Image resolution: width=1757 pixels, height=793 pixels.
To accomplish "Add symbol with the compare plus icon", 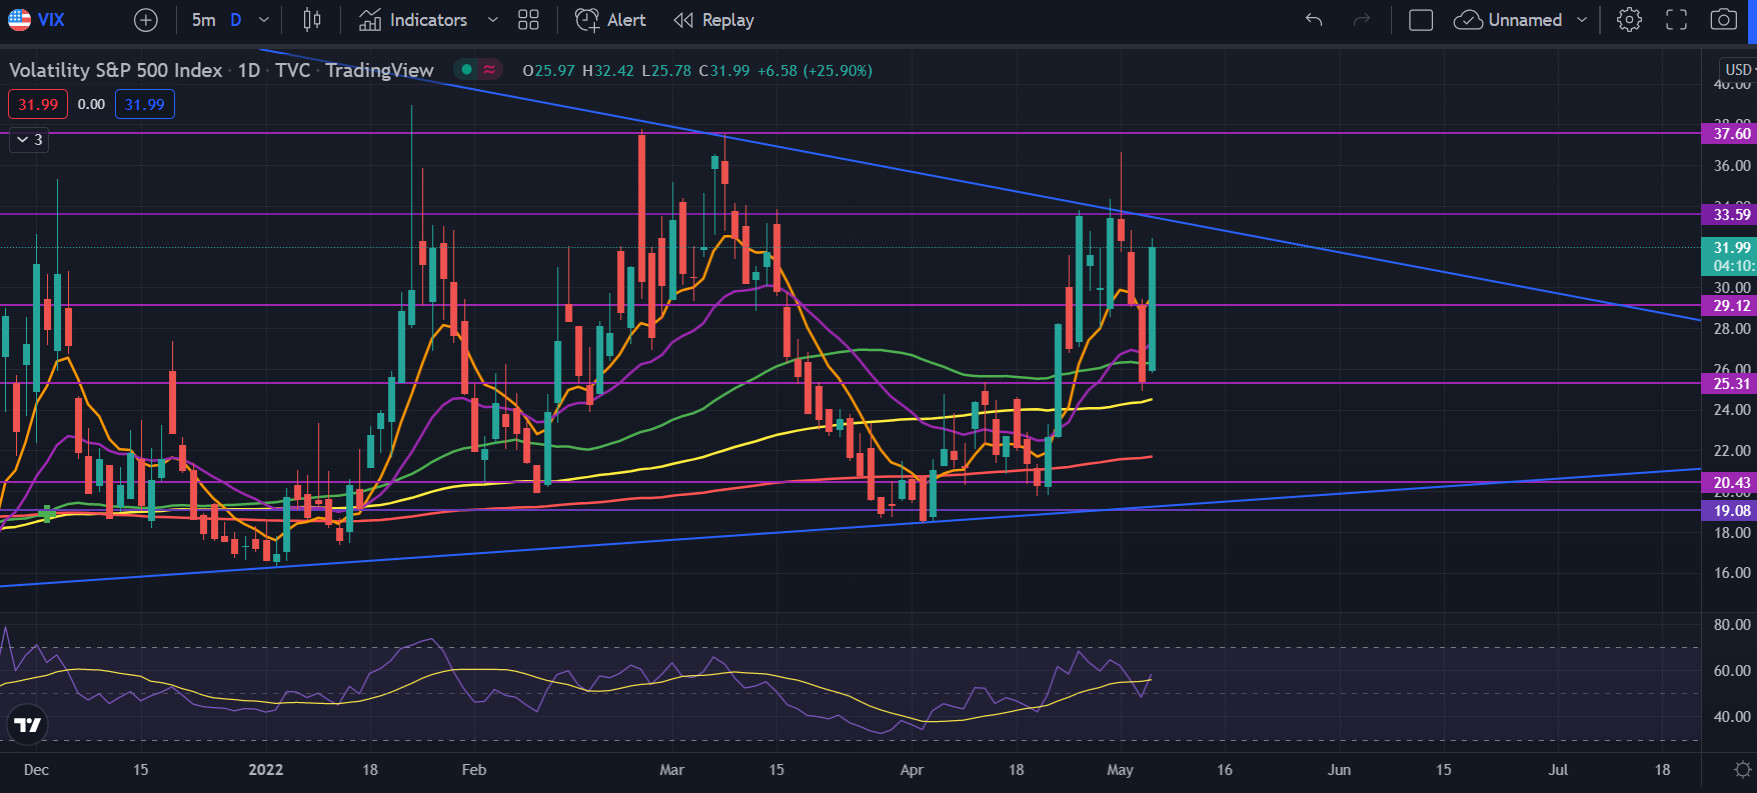I will click(146, 20).
